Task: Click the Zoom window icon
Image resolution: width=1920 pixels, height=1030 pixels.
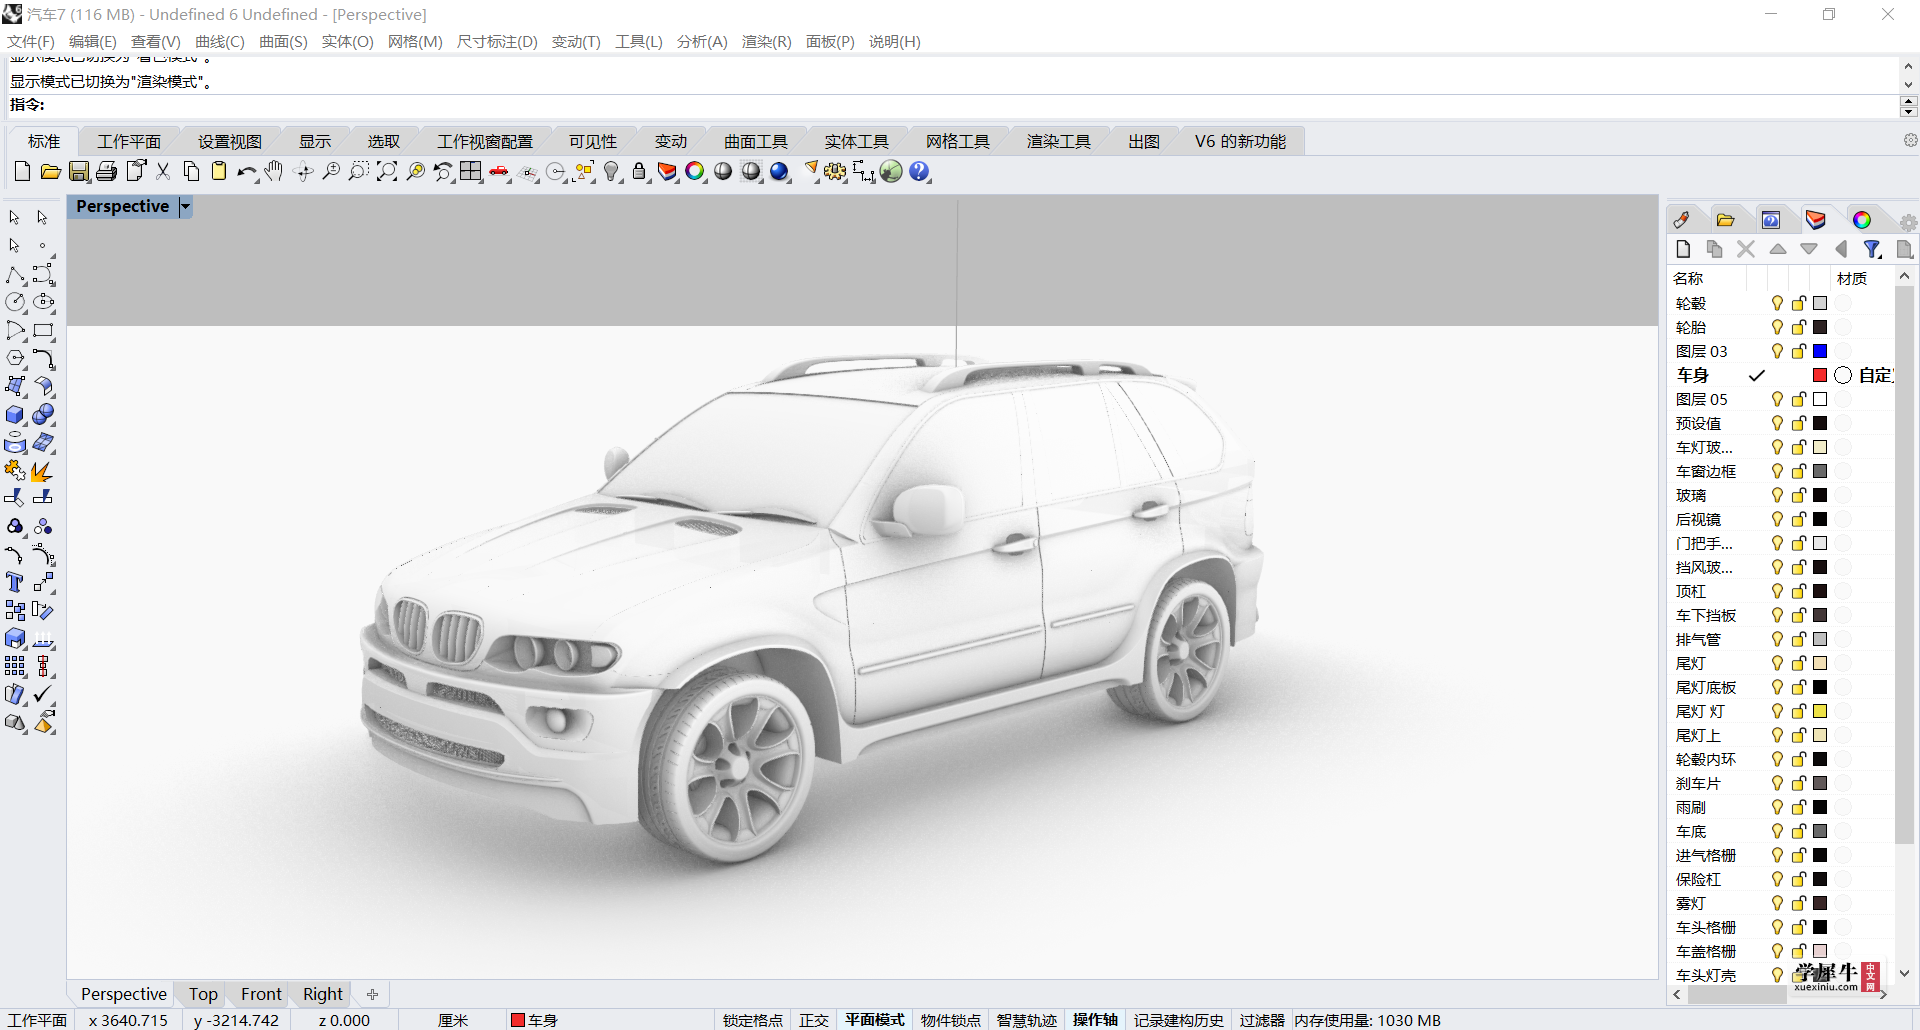Action: click(x=359, y=172)
